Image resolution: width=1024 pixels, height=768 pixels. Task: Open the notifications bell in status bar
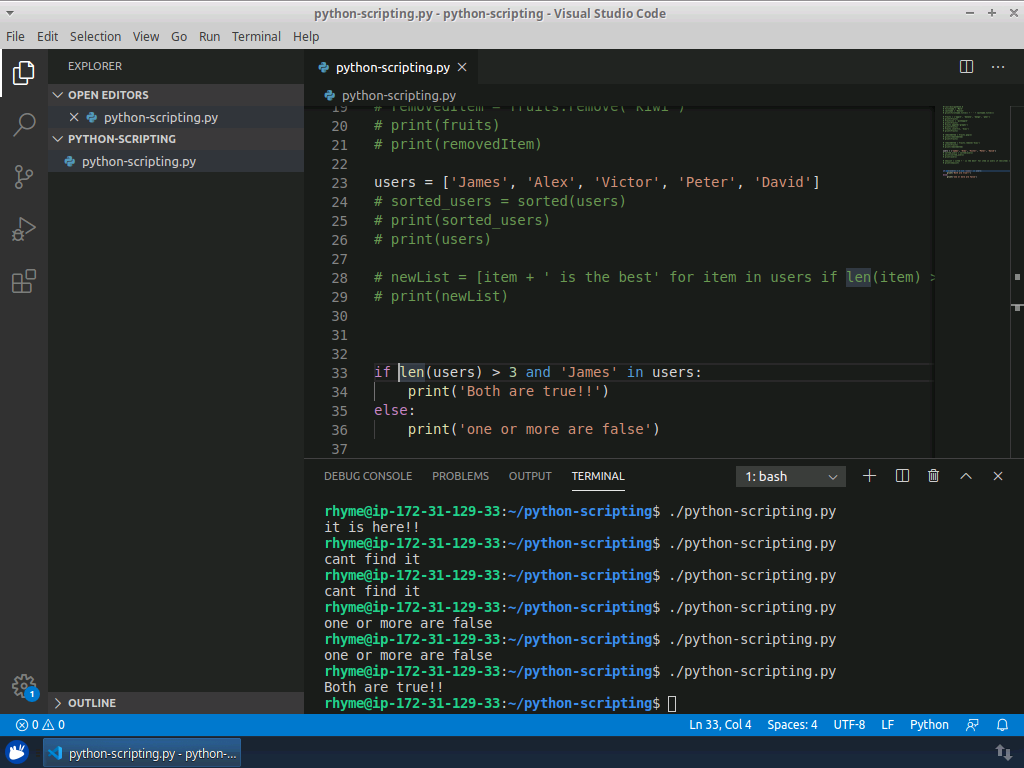pos(1002,725)
